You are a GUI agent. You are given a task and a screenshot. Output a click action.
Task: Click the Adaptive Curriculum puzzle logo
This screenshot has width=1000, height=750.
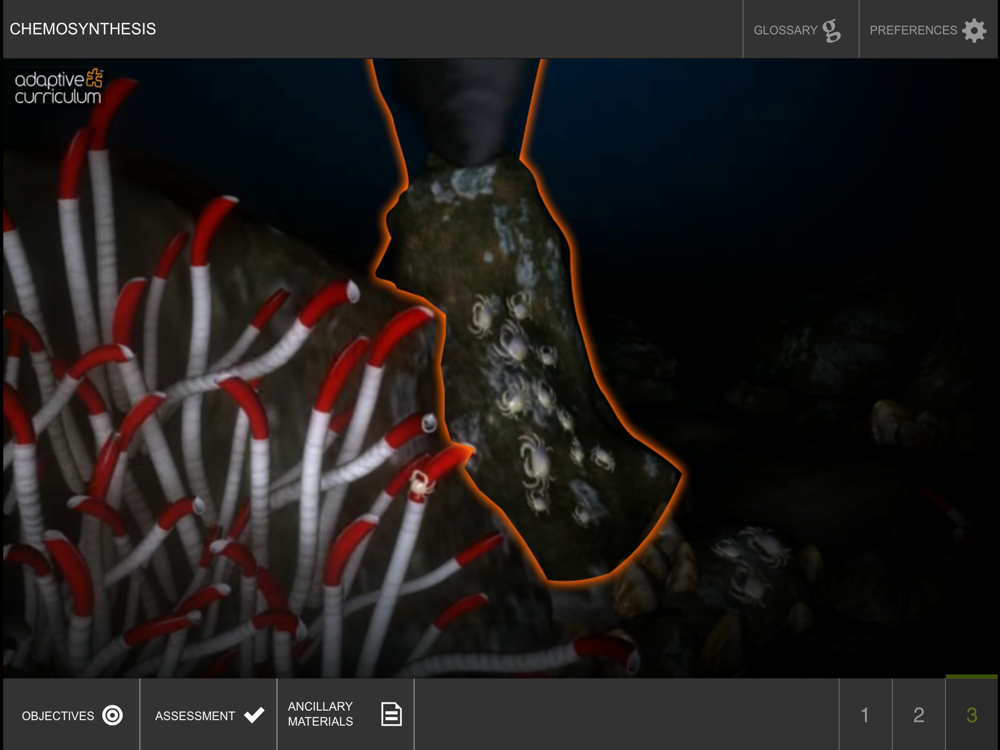[x=94, y=78]
